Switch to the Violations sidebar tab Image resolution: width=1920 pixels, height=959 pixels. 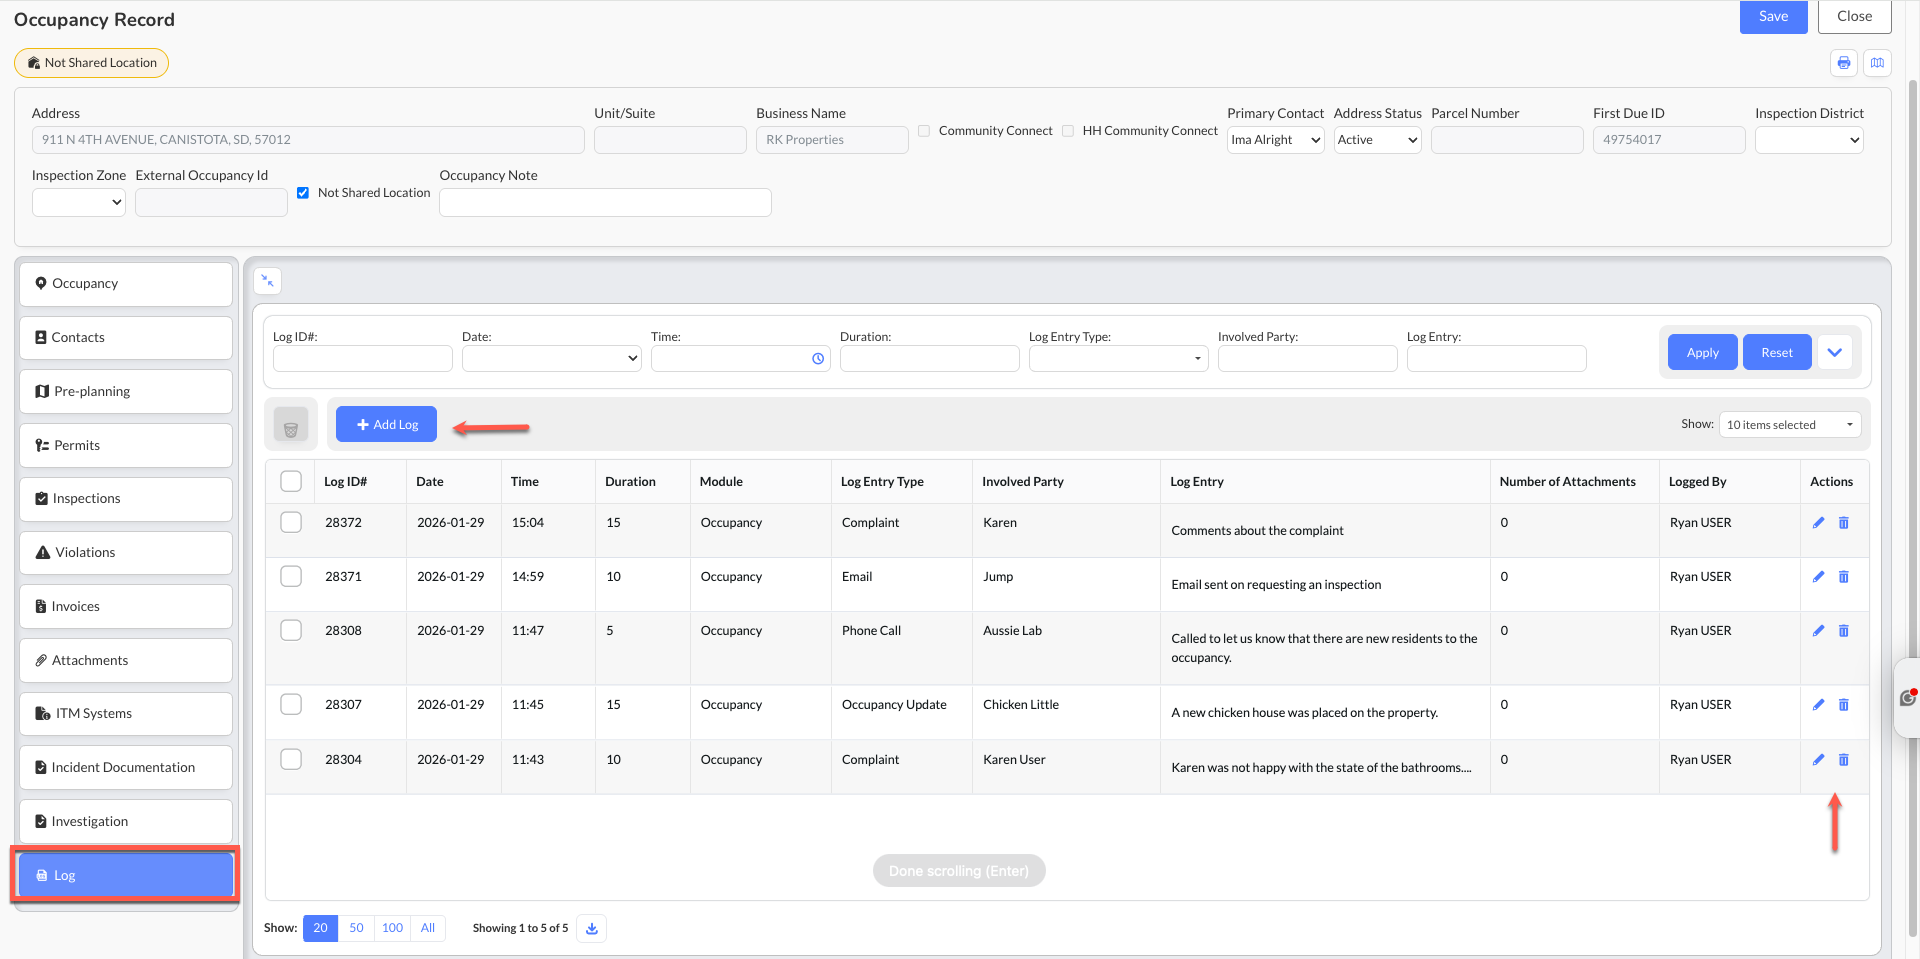tap(126, 553)
